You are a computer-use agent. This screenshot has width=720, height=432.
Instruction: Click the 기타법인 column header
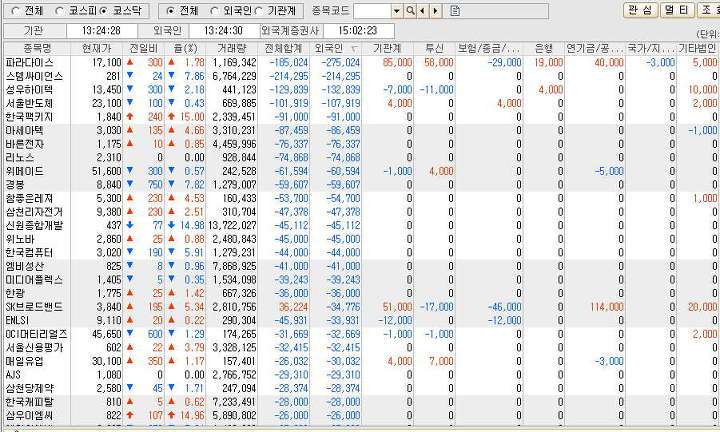(x=697, y=48)
